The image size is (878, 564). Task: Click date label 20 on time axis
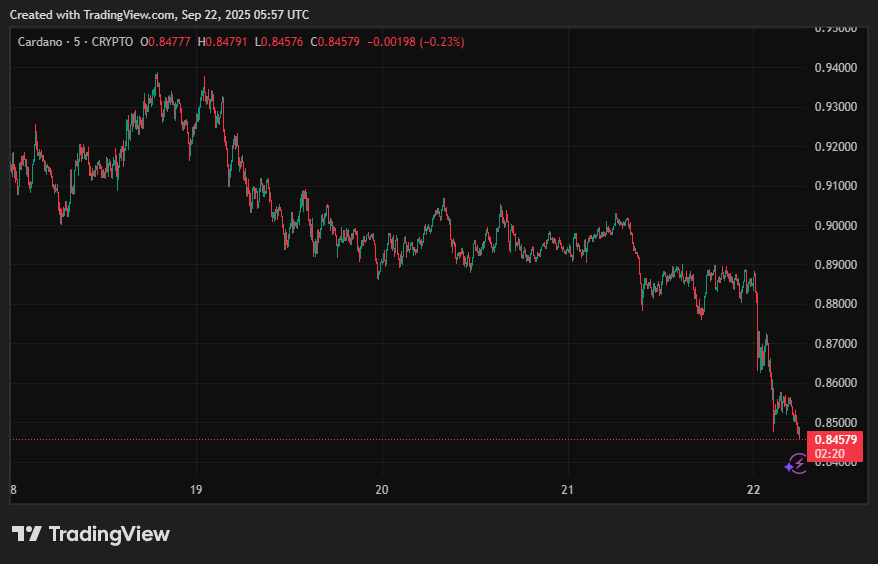381,490
